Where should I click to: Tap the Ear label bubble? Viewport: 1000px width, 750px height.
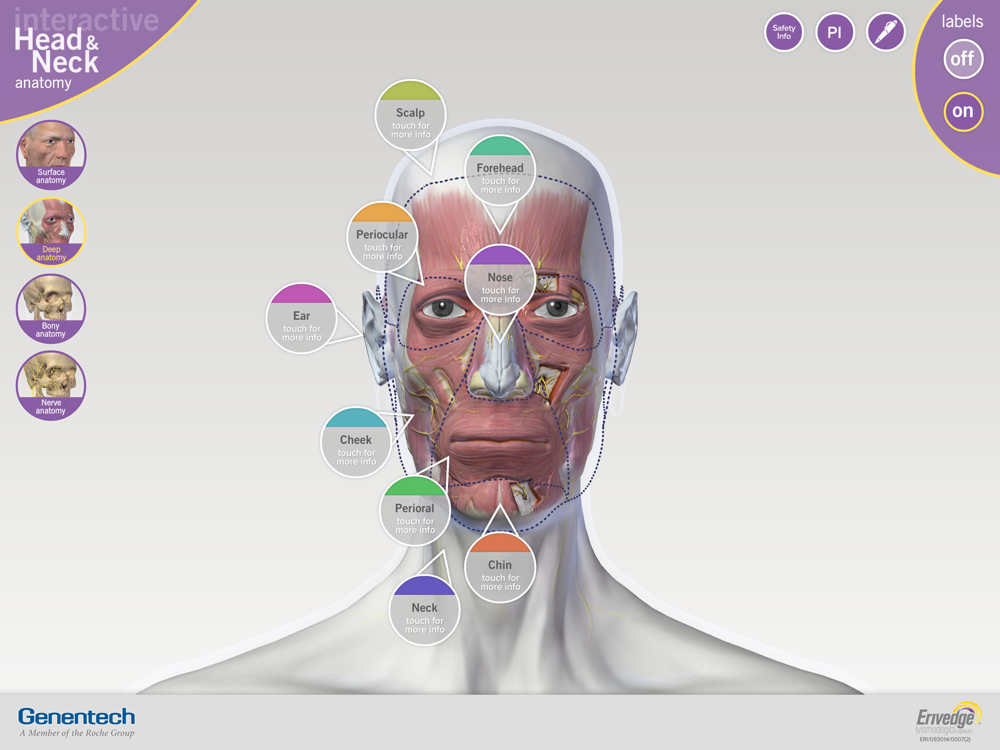point(302,318)
